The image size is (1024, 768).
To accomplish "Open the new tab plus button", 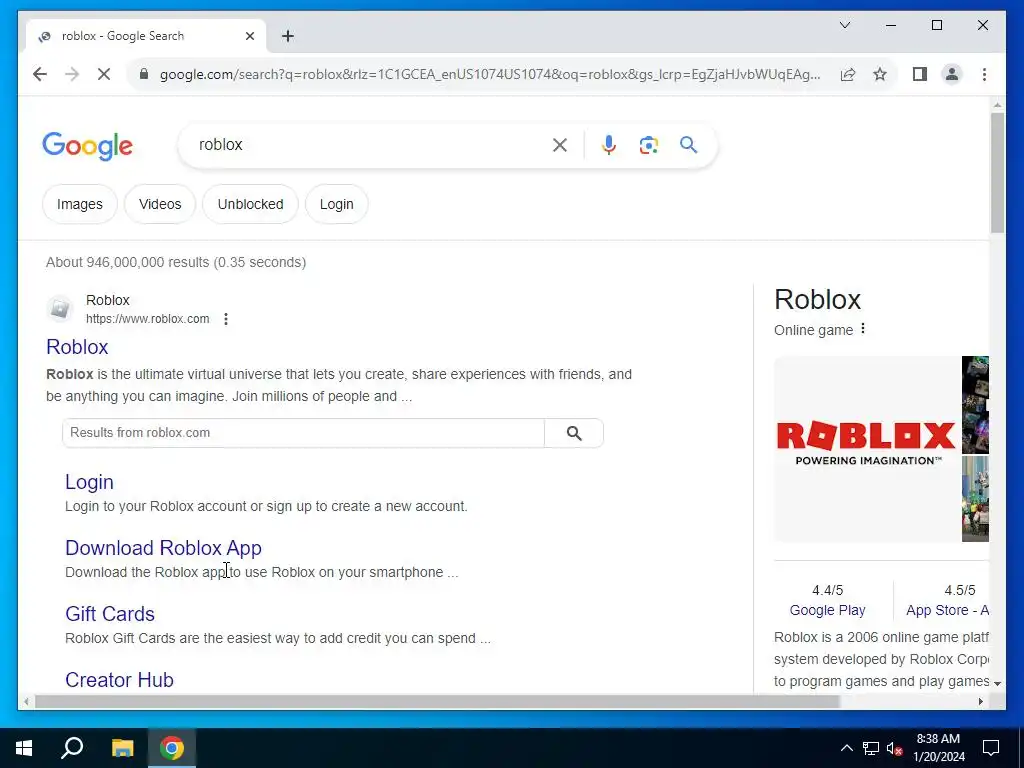I will click(288, 37).
